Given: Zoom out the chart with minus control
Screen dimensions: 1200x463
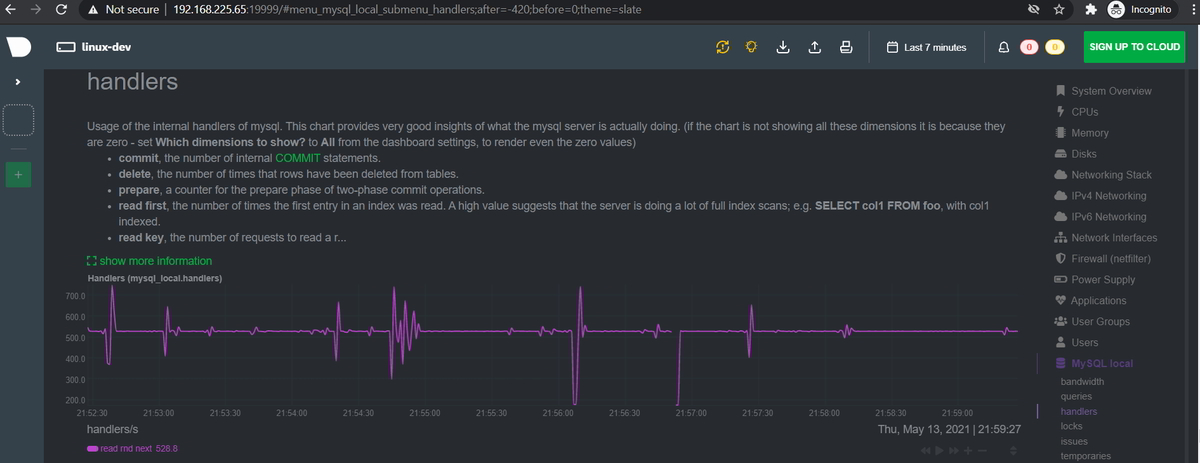Looking at the screenshot, I should click(982, 452).
